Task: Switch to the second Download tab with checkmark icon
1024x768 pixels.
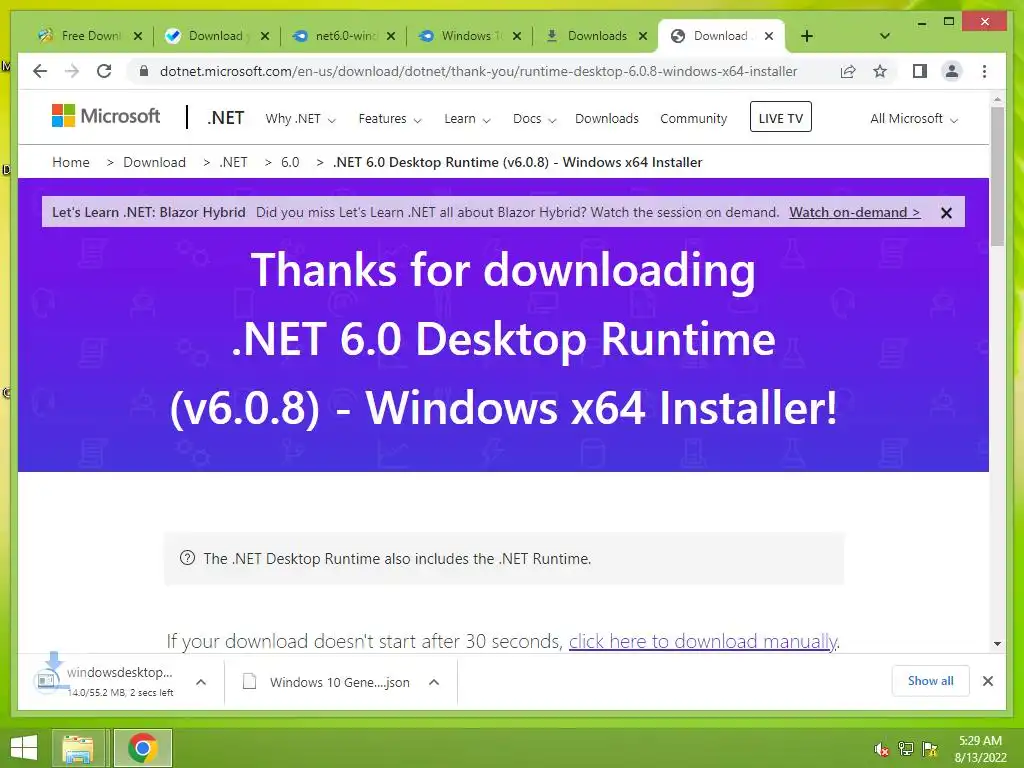Action: pyautogui.click(x=216, y=36)
